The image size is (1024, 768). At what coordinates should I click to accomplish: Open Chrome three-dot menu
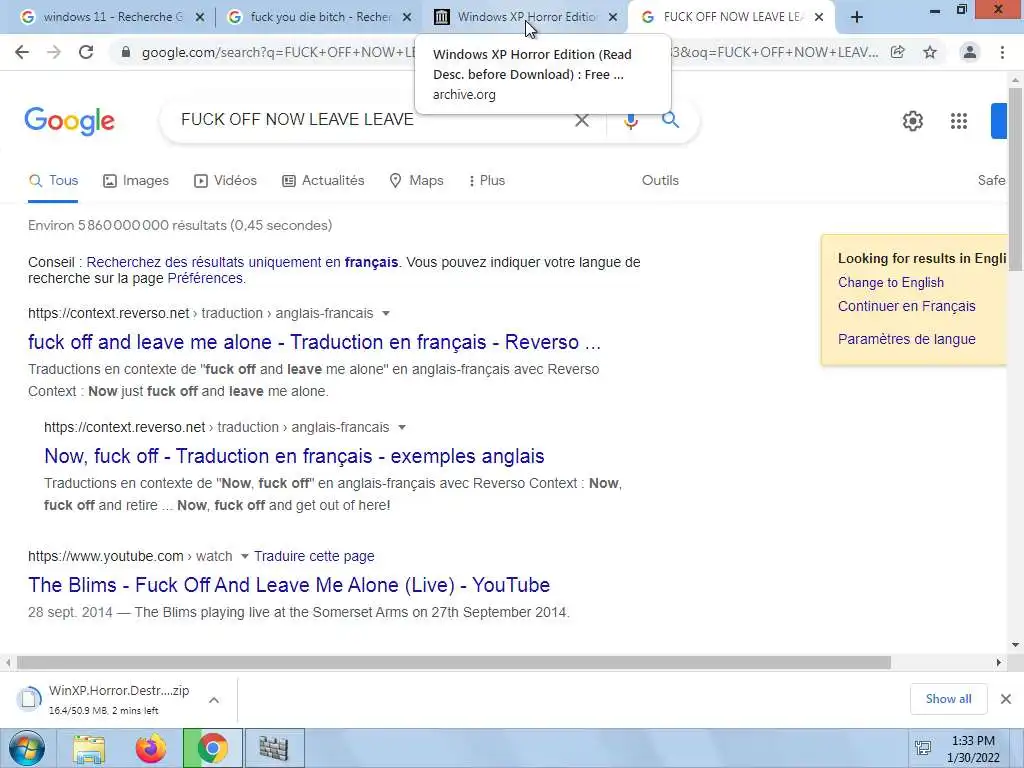[1002, 52]
